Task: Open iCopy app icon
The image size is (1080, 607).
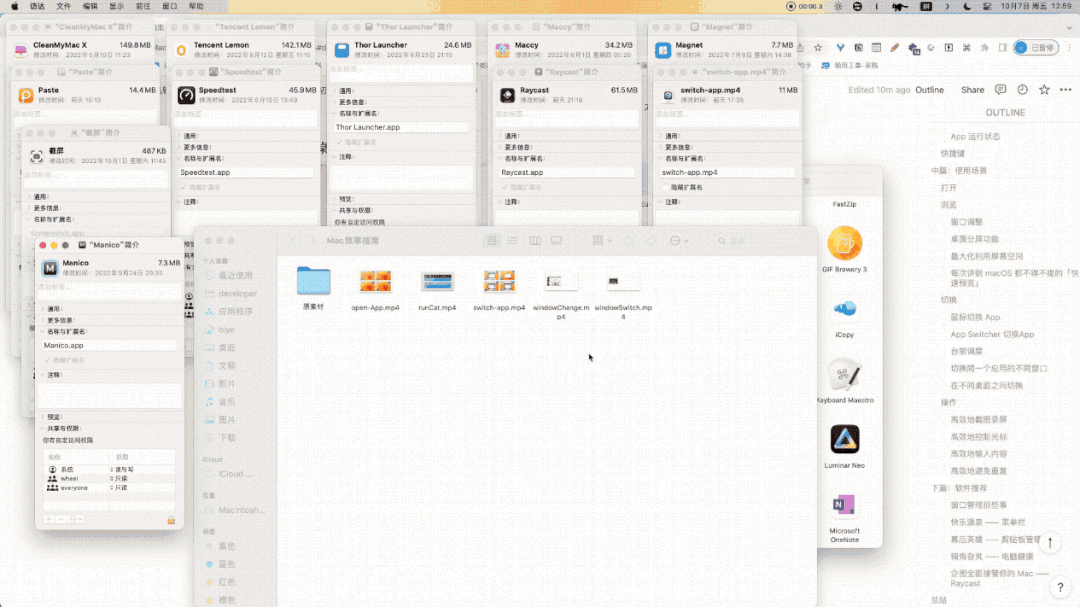Action: (844, 309)
